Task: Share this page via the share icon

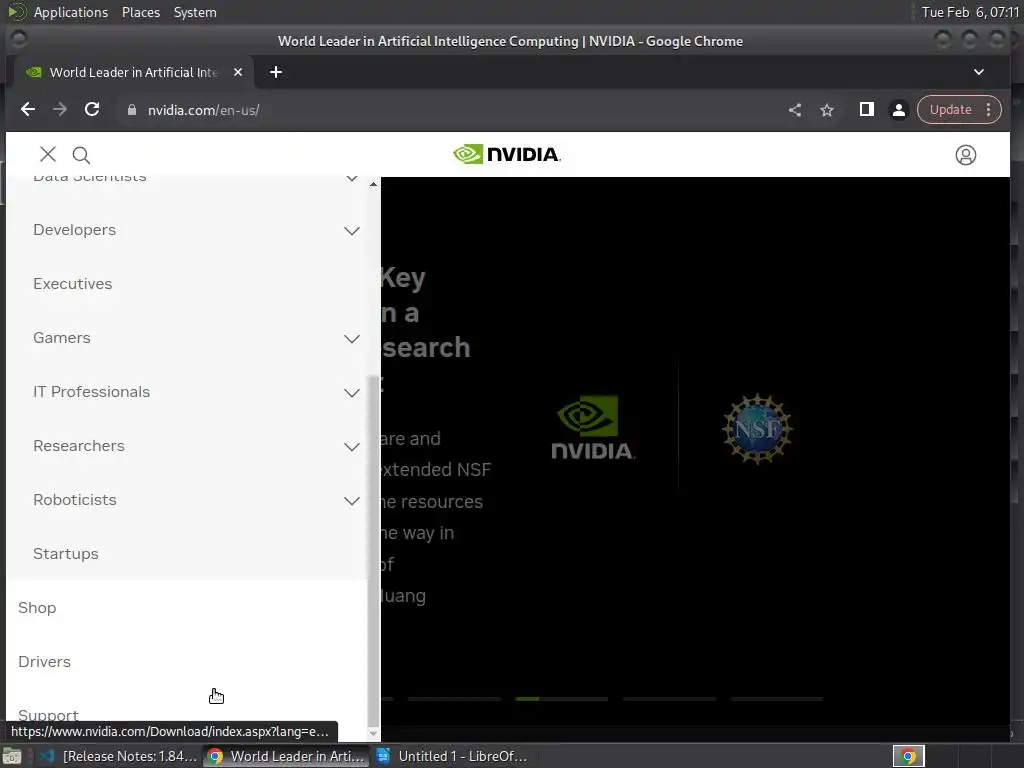Action: coord(795,110)
